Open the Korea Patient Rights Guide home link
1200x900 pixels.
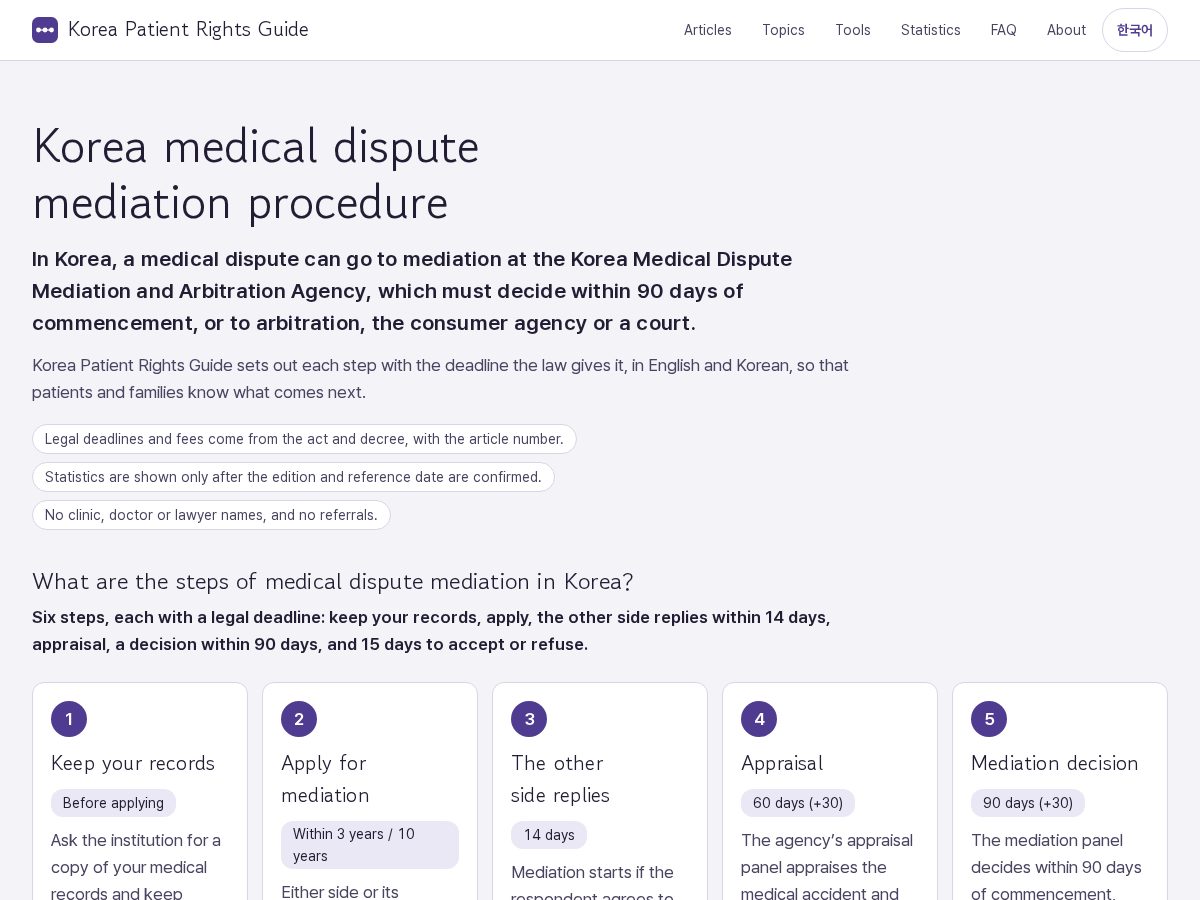point(170,30)
